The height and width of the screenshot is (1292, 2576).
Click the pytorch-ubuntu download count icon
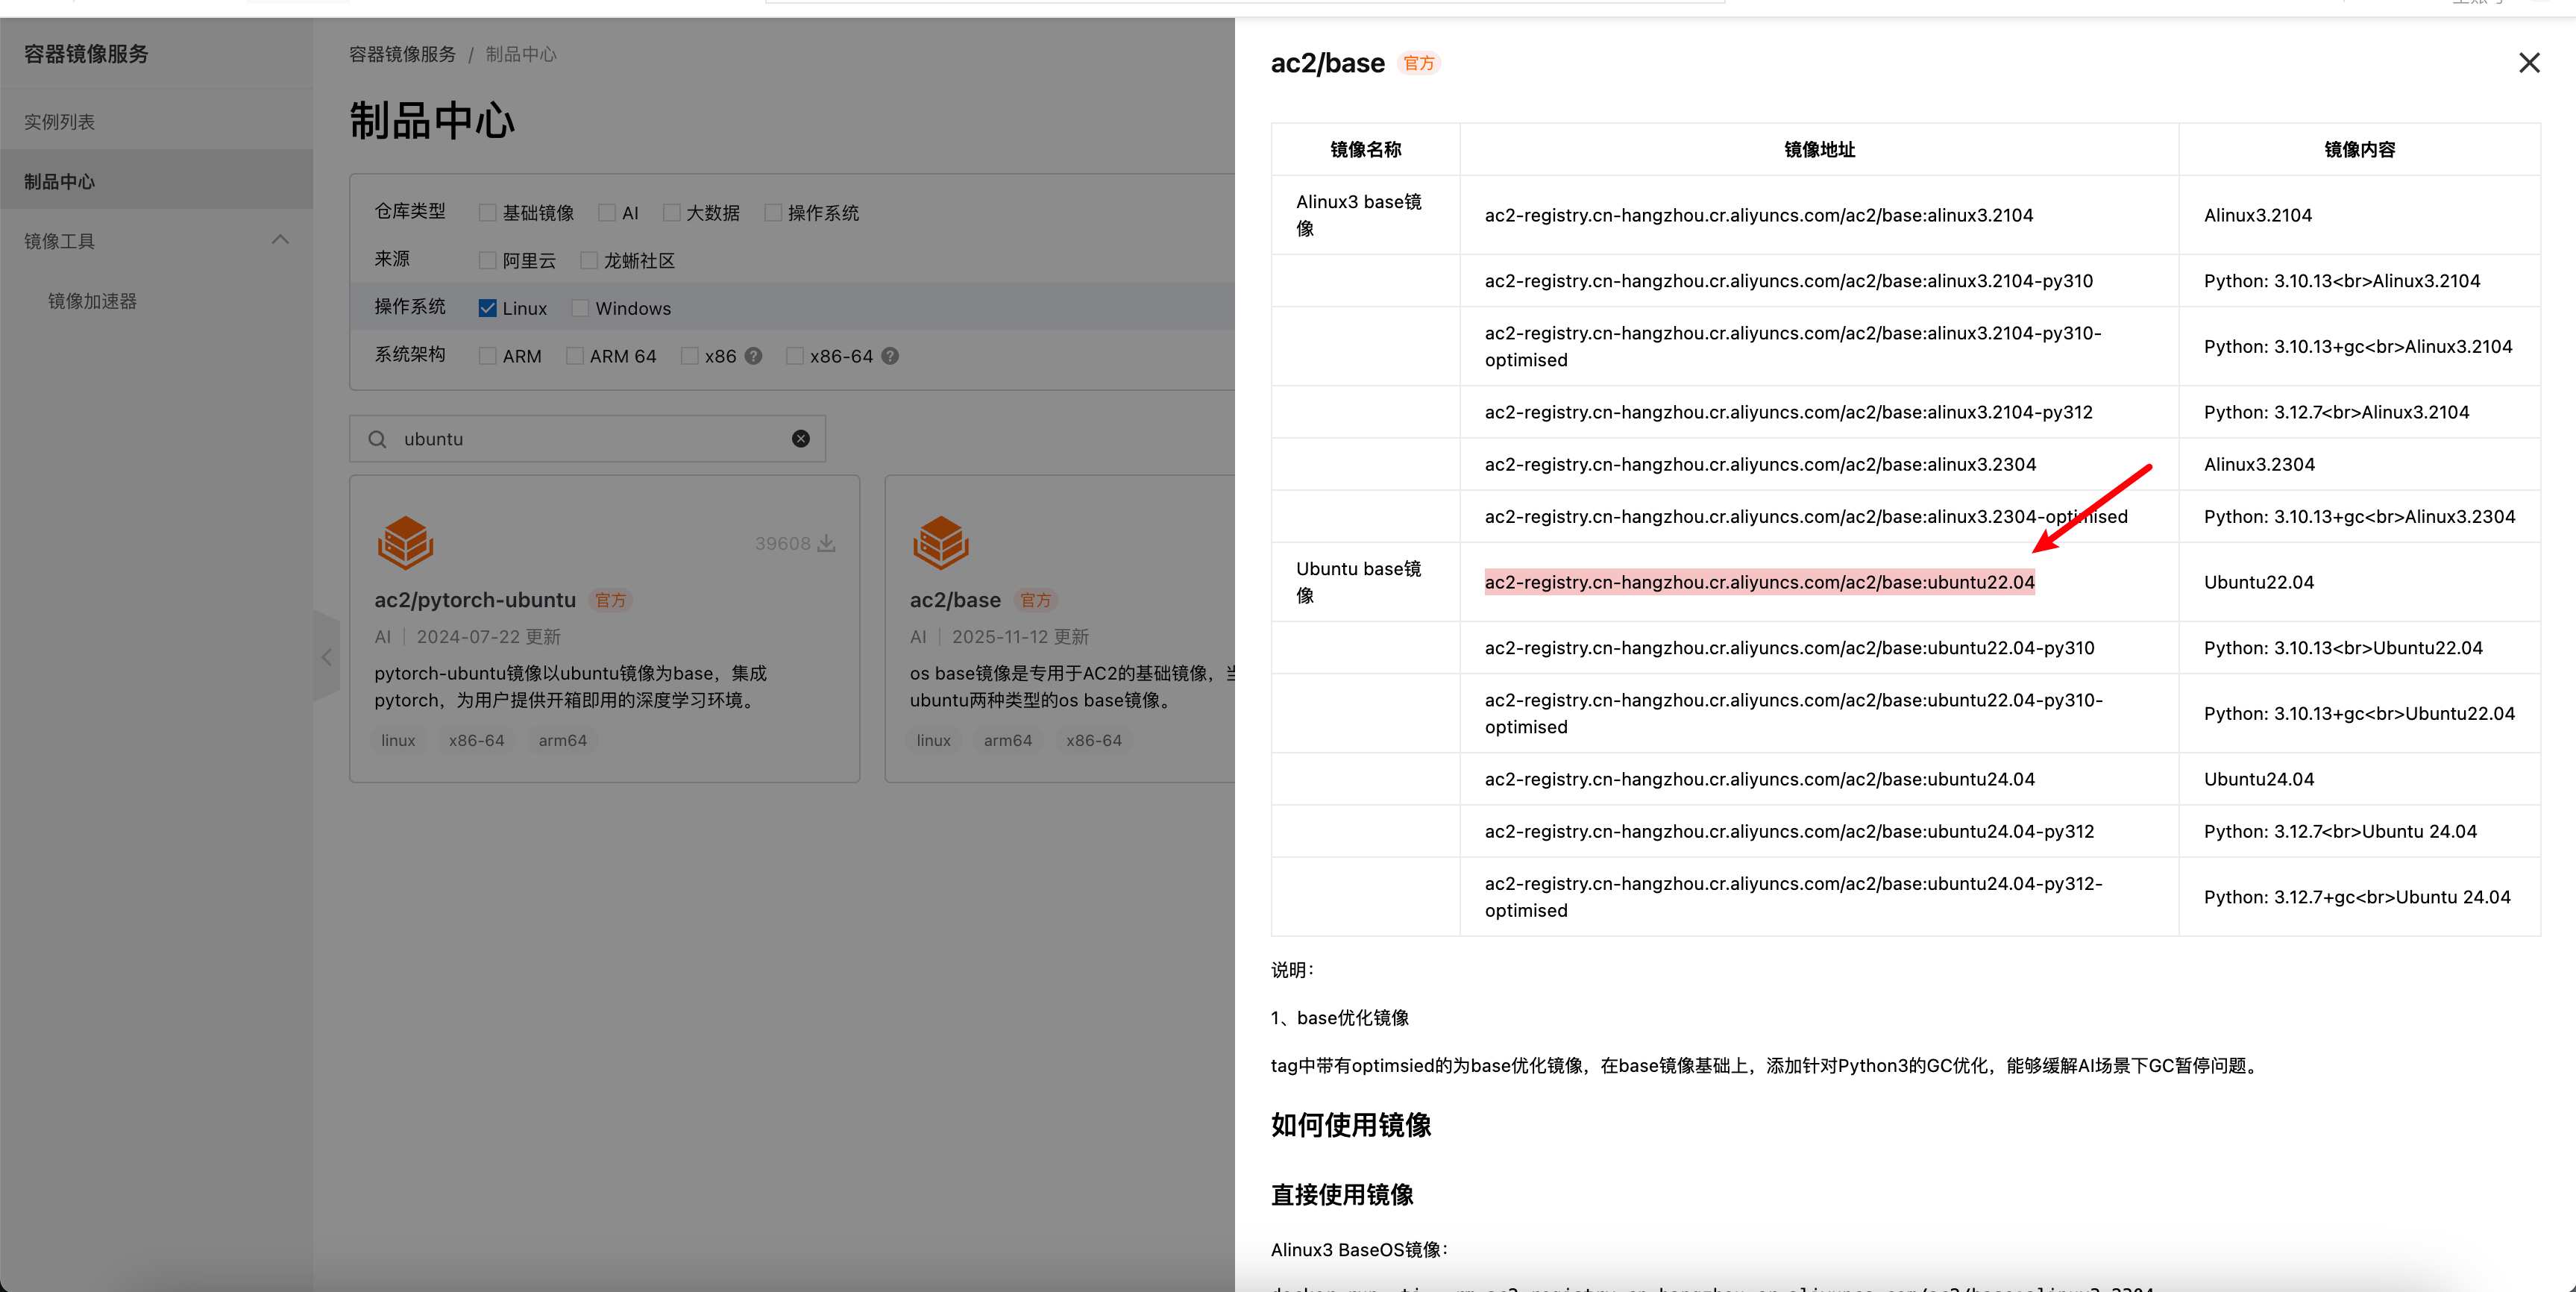click(826, 543)
